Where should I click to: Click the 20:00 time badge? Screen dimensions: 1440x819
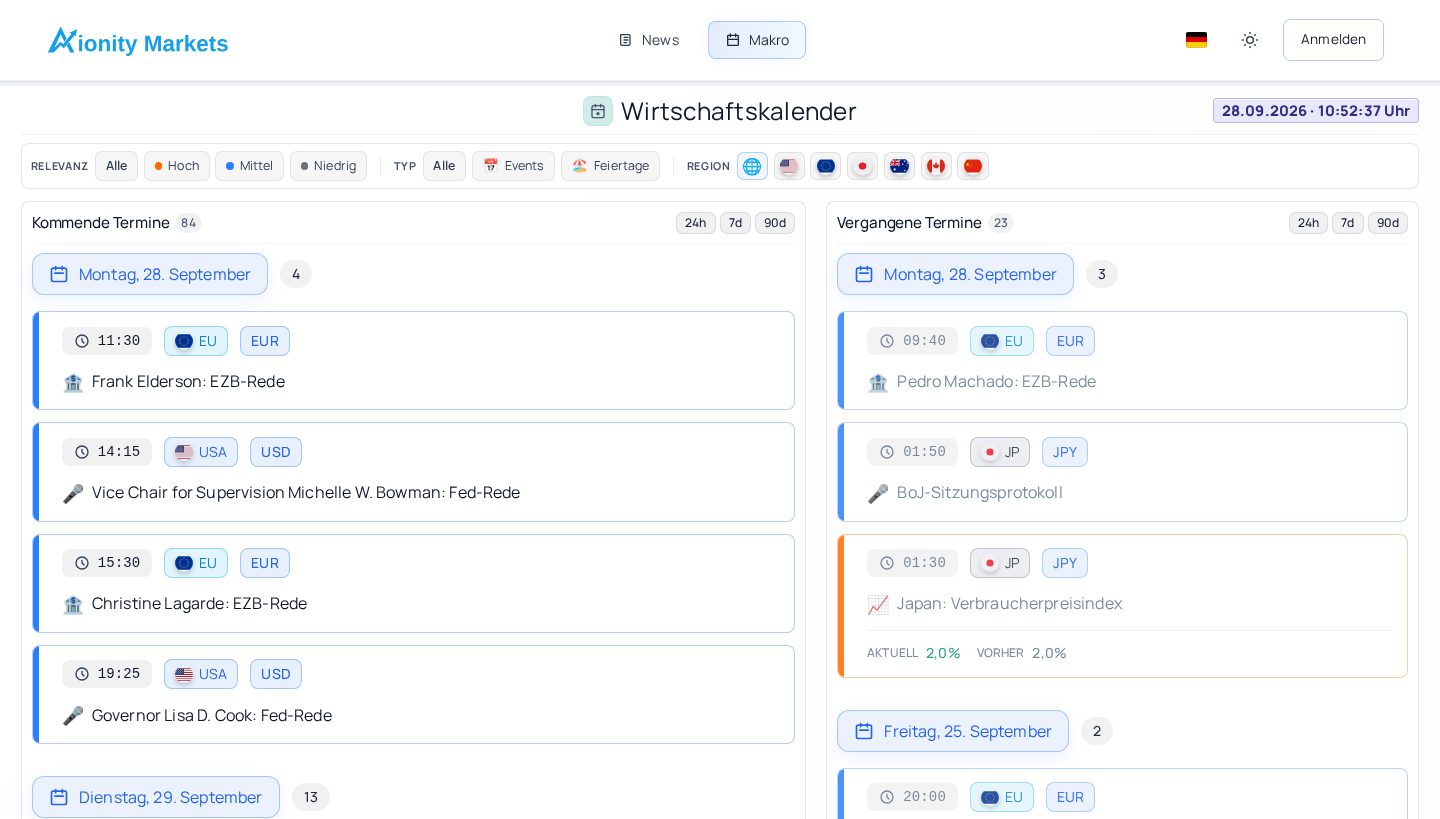click(x=912, y=797)
